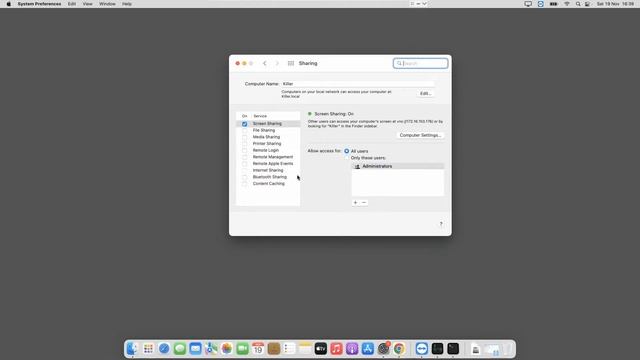
Task: Open Calendar from the Dock
Action: (x=258, y=349)
